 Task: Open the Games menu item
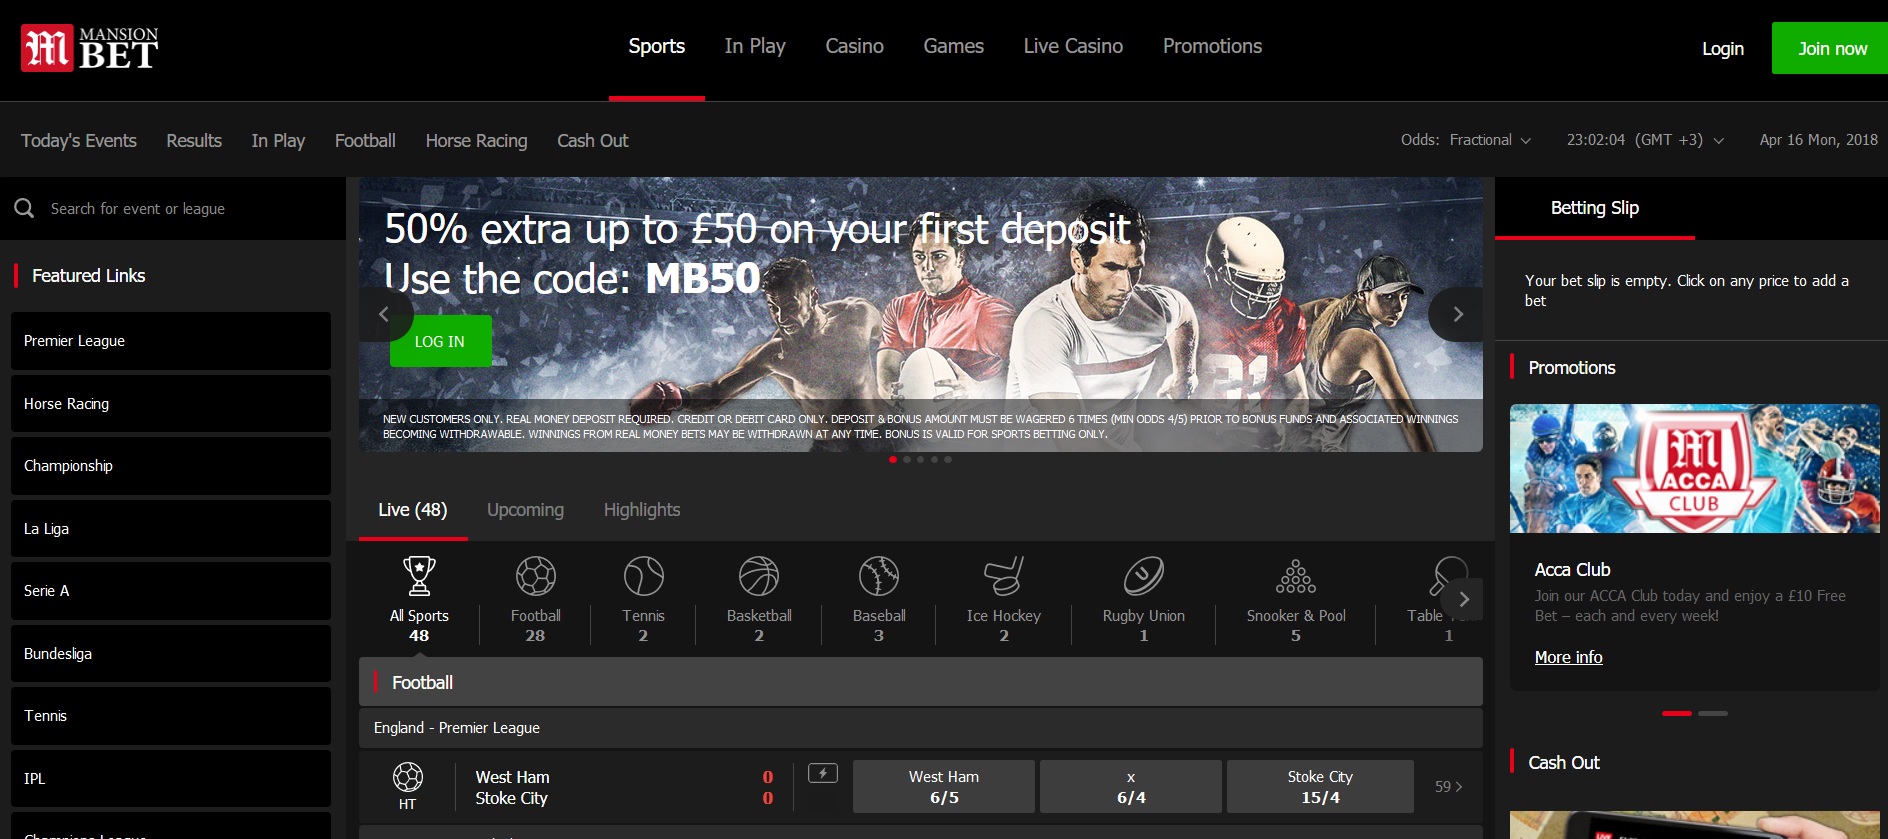953,46
